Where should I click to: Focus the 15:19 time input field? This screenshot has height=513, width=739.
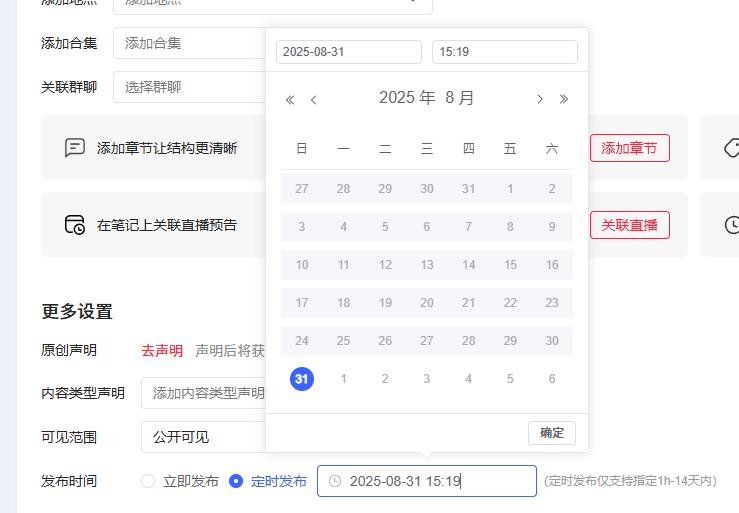point(505,52)
